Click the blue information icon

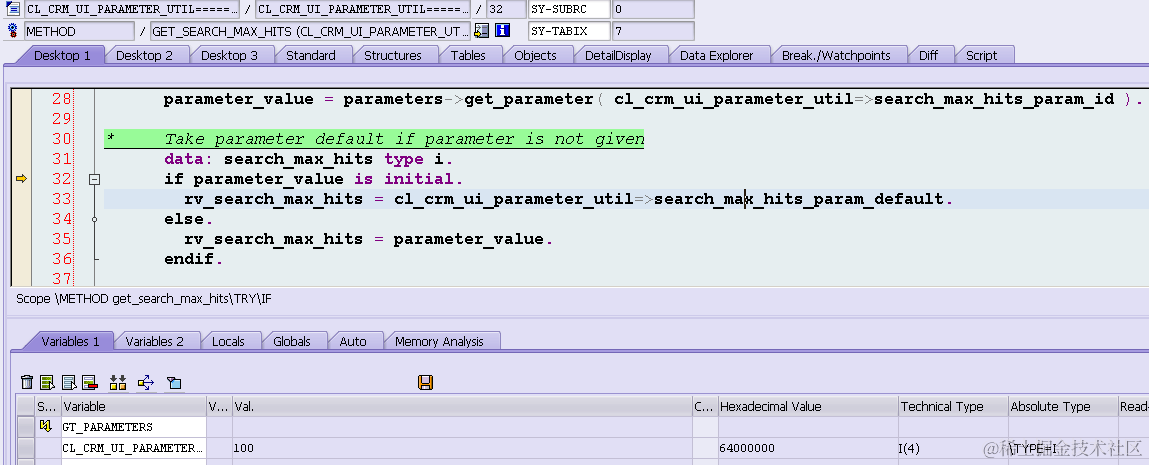pos(502,31)
